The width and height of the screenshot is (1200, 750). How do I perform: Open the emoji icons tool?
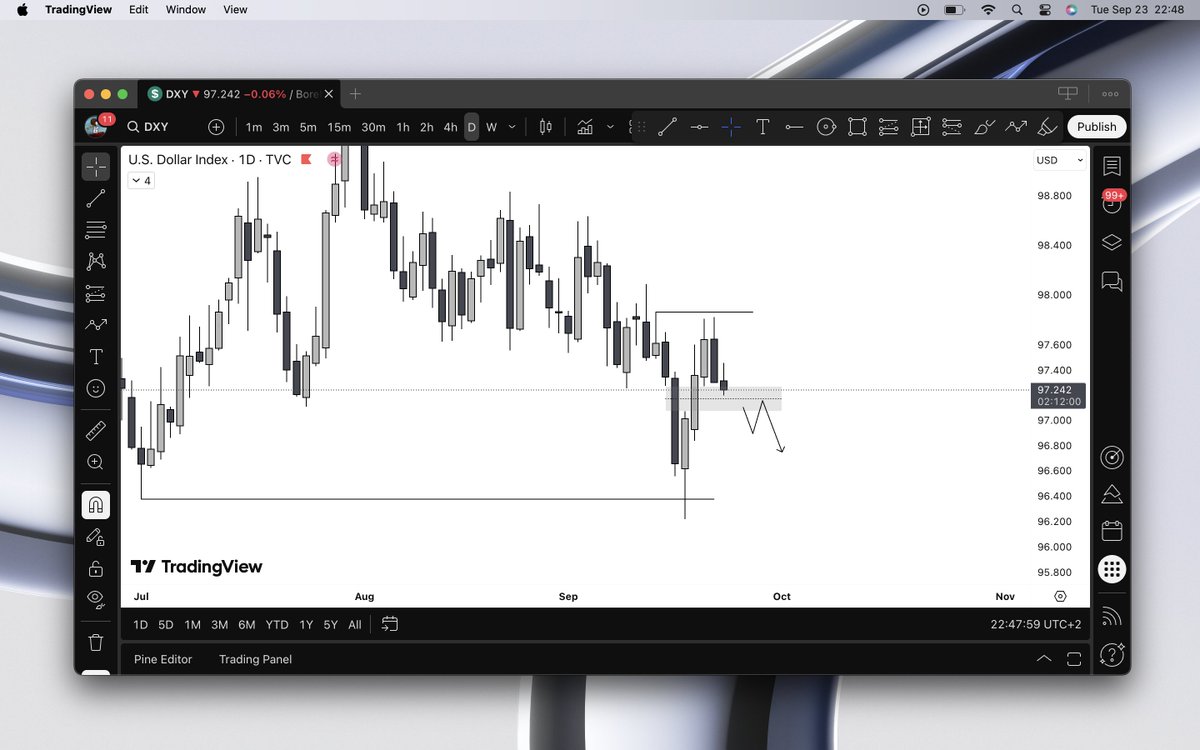tap(96, 388)
